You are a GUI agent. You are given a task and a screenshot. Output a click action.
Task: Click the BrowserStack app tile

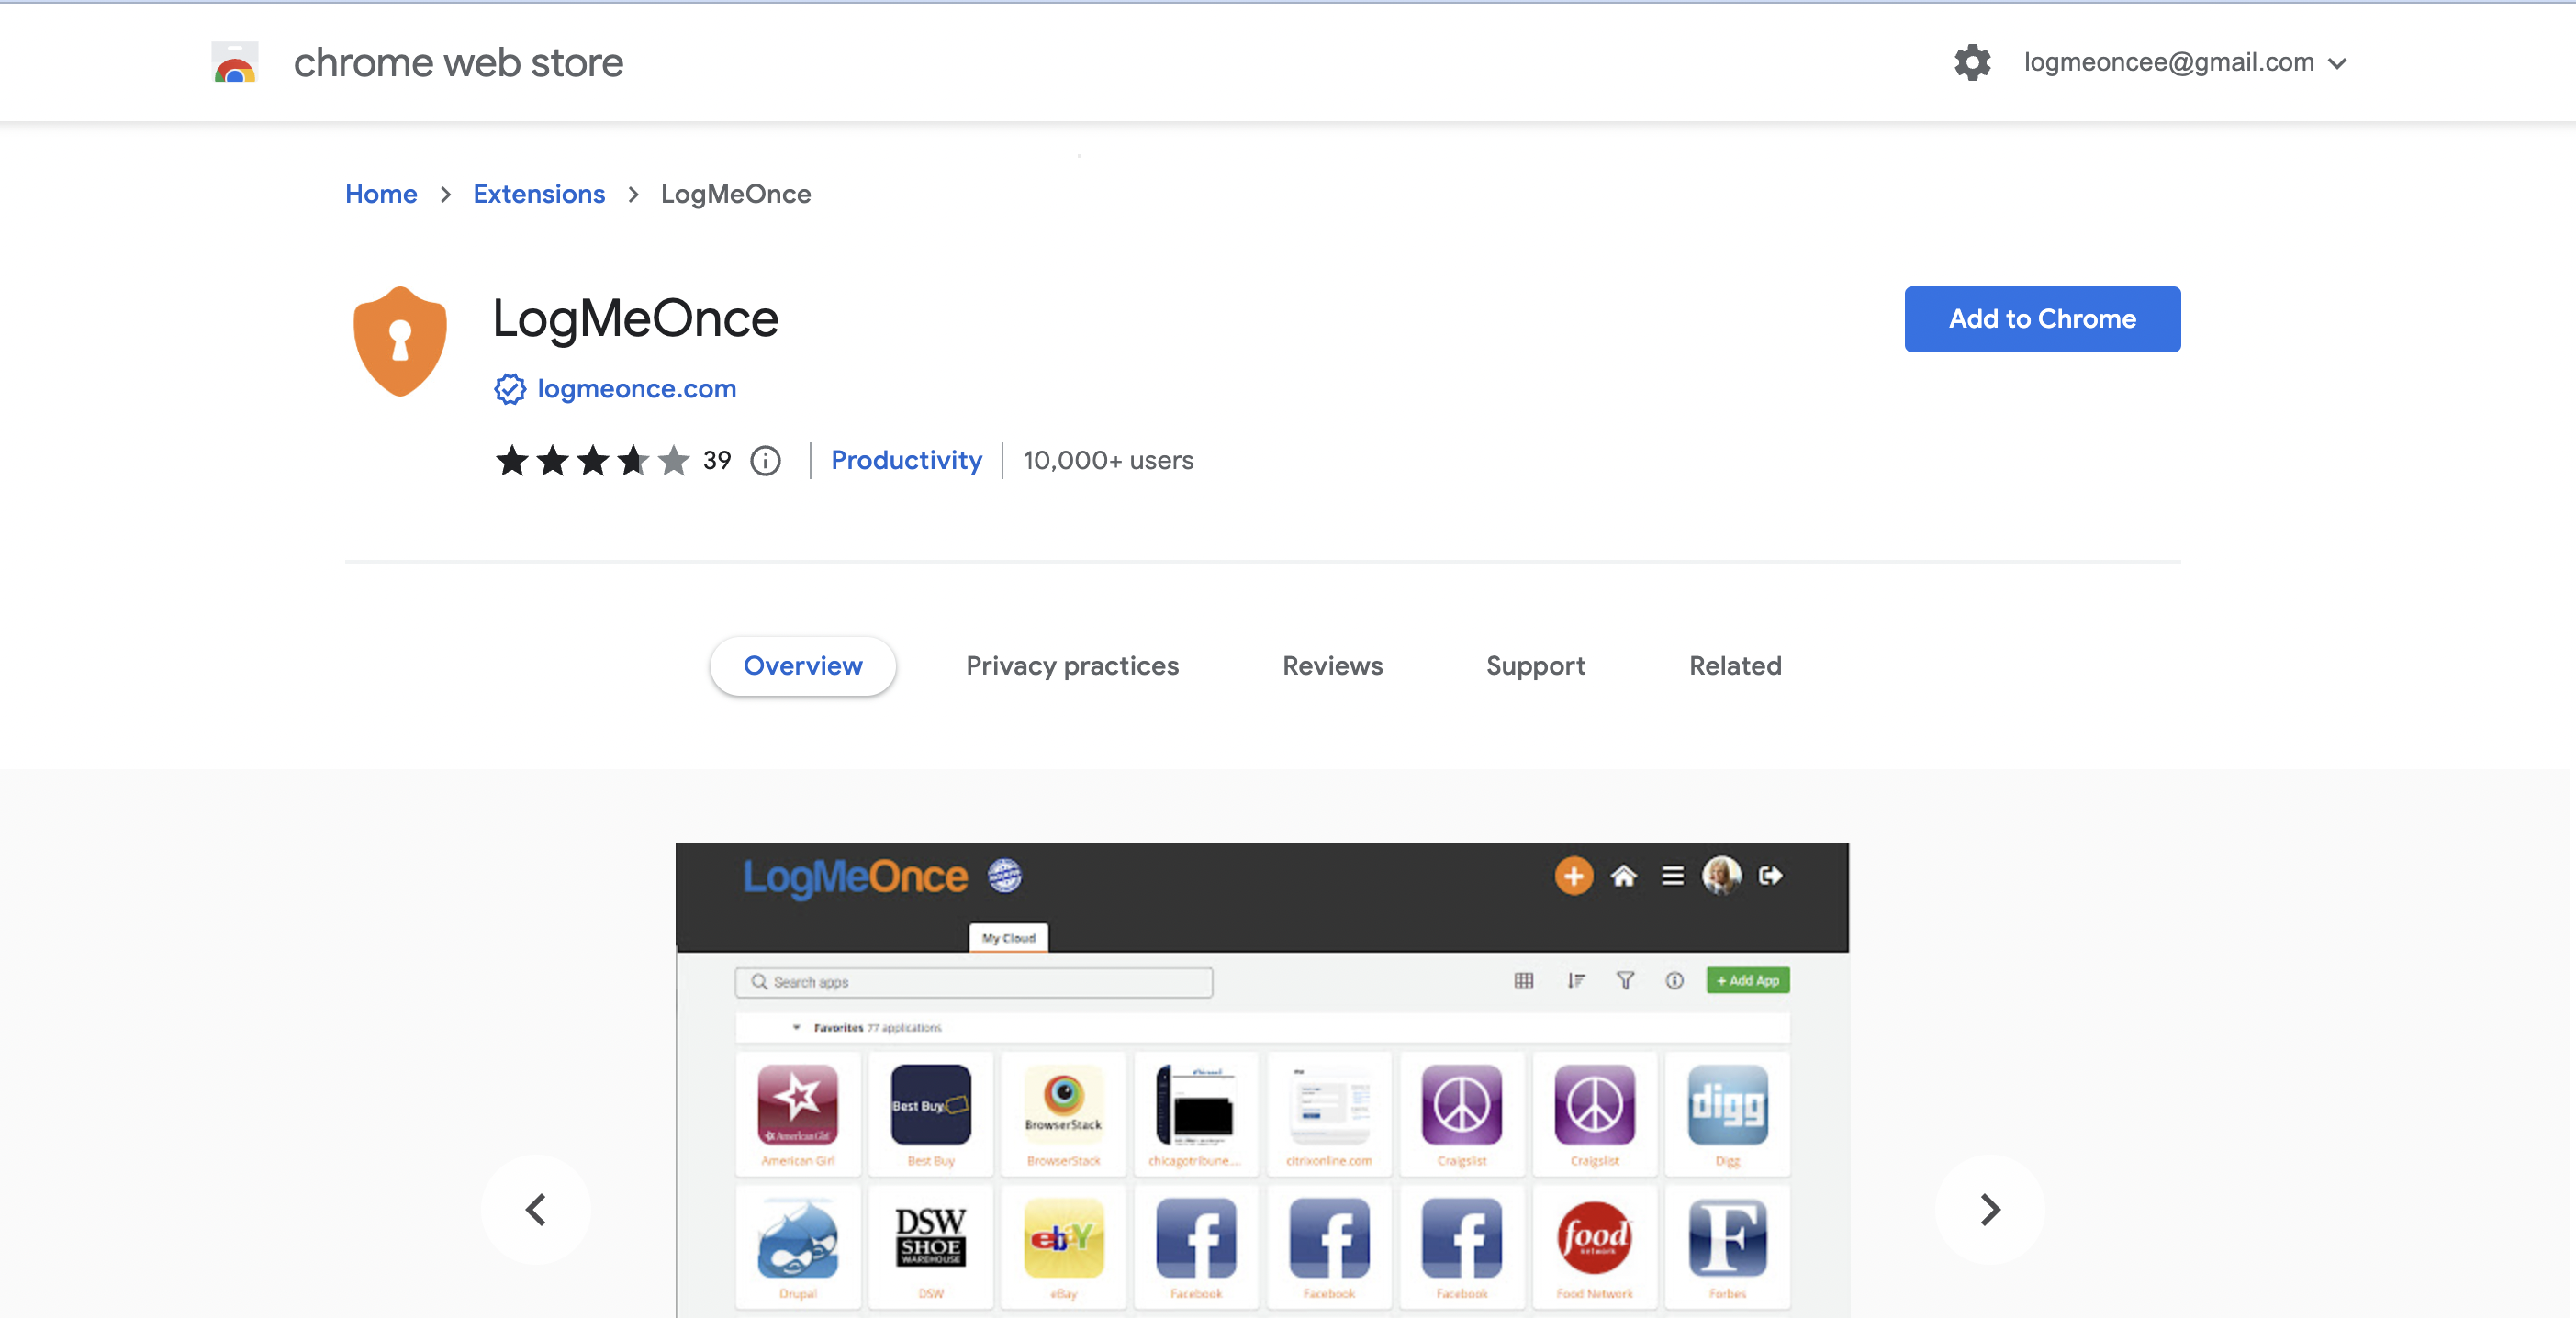click(x=1063, y=1114)
